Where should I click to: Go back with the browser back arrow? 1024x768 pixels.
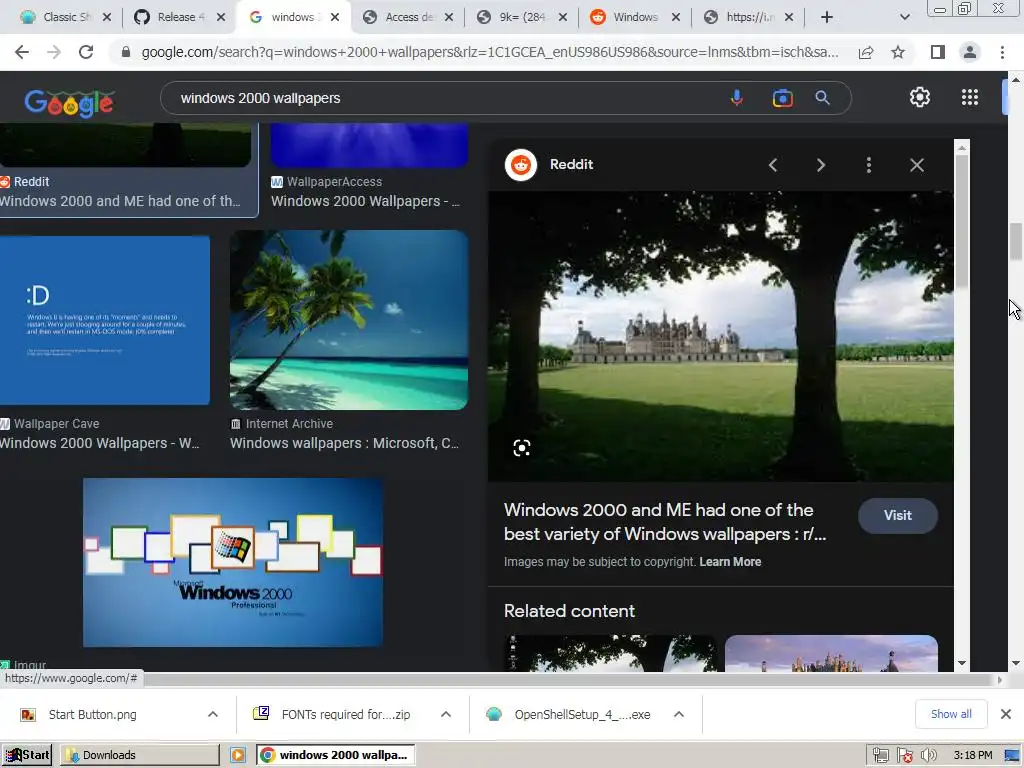pyautogui.click(x=22, y=52)
